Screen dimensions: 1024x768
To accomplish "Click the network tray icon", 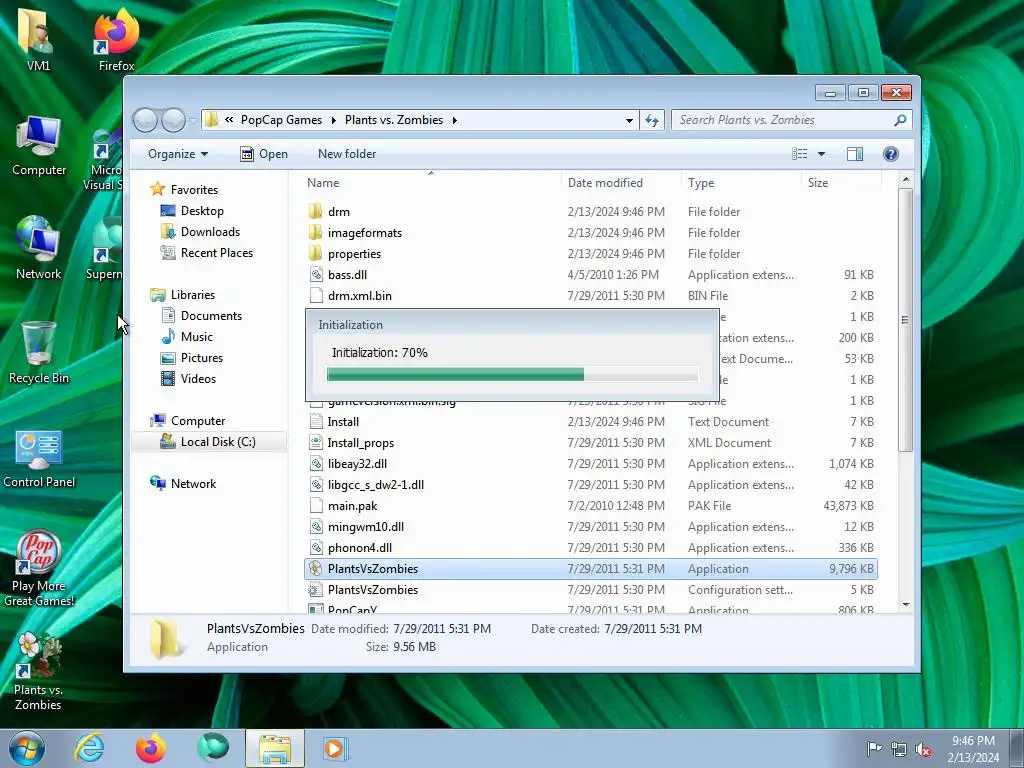I will point(899,749).
